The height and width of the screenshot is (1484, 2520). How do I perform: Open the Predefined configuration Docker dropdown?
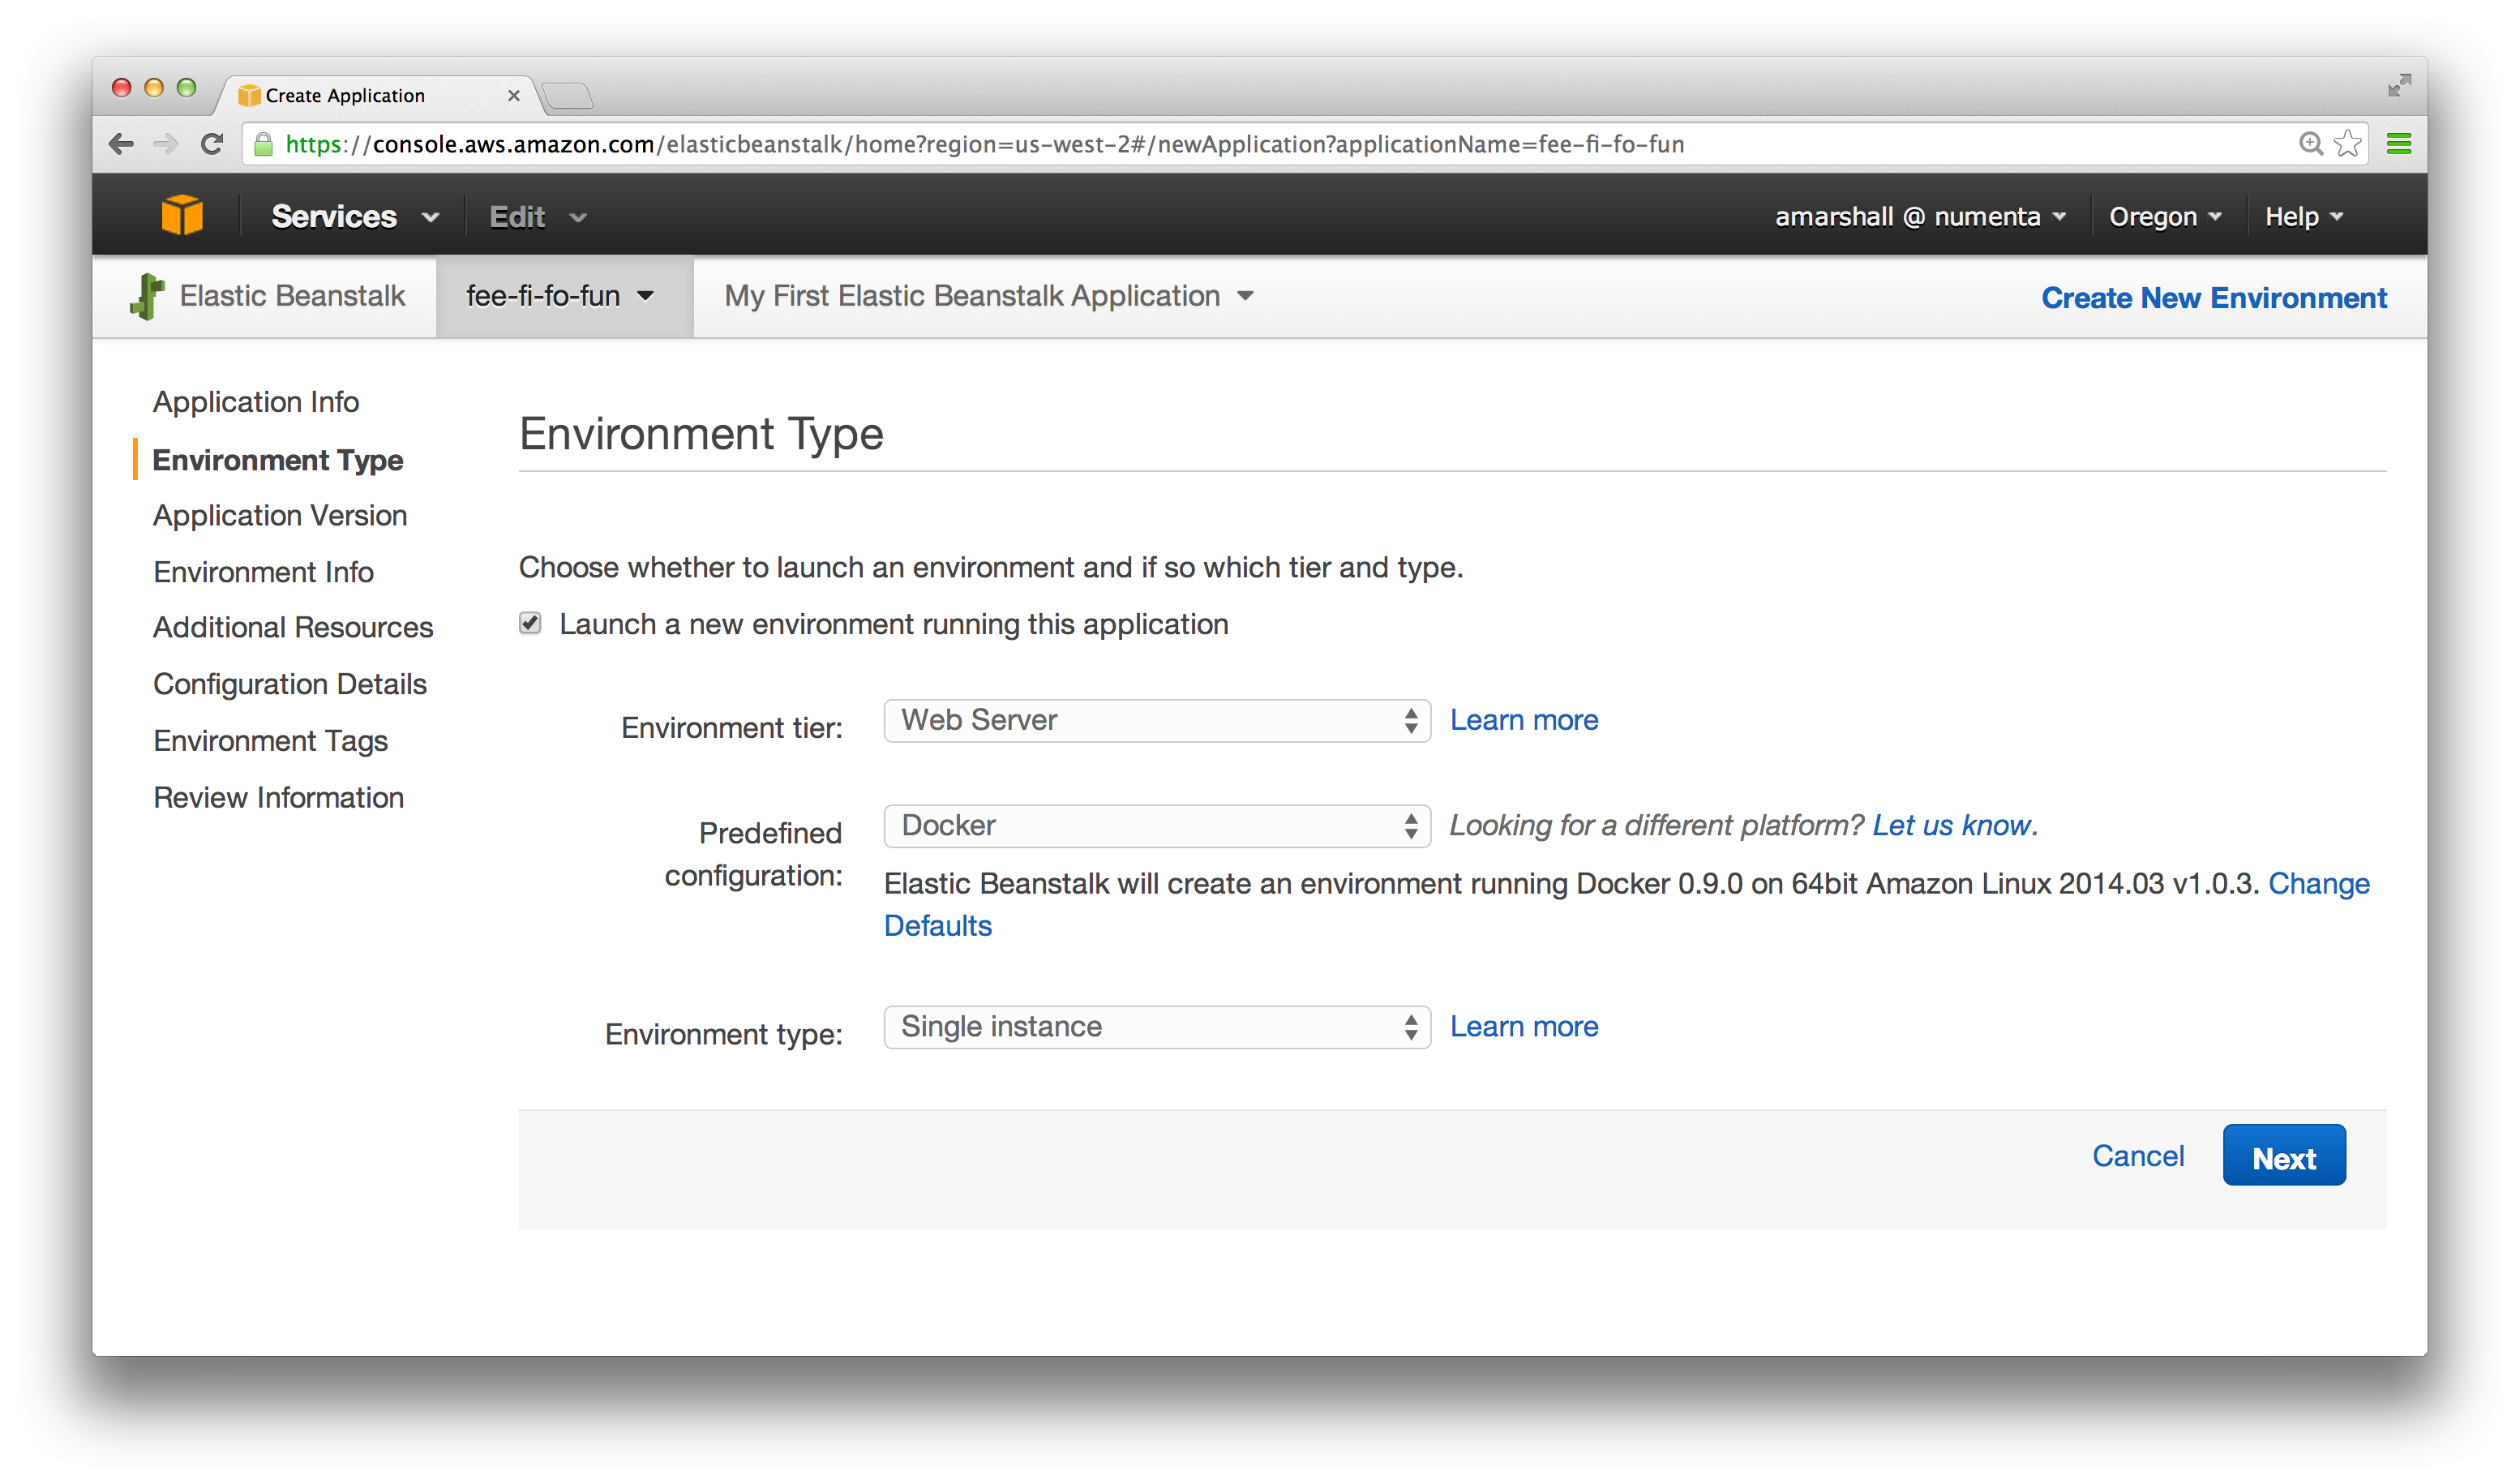coord(1156,826)
